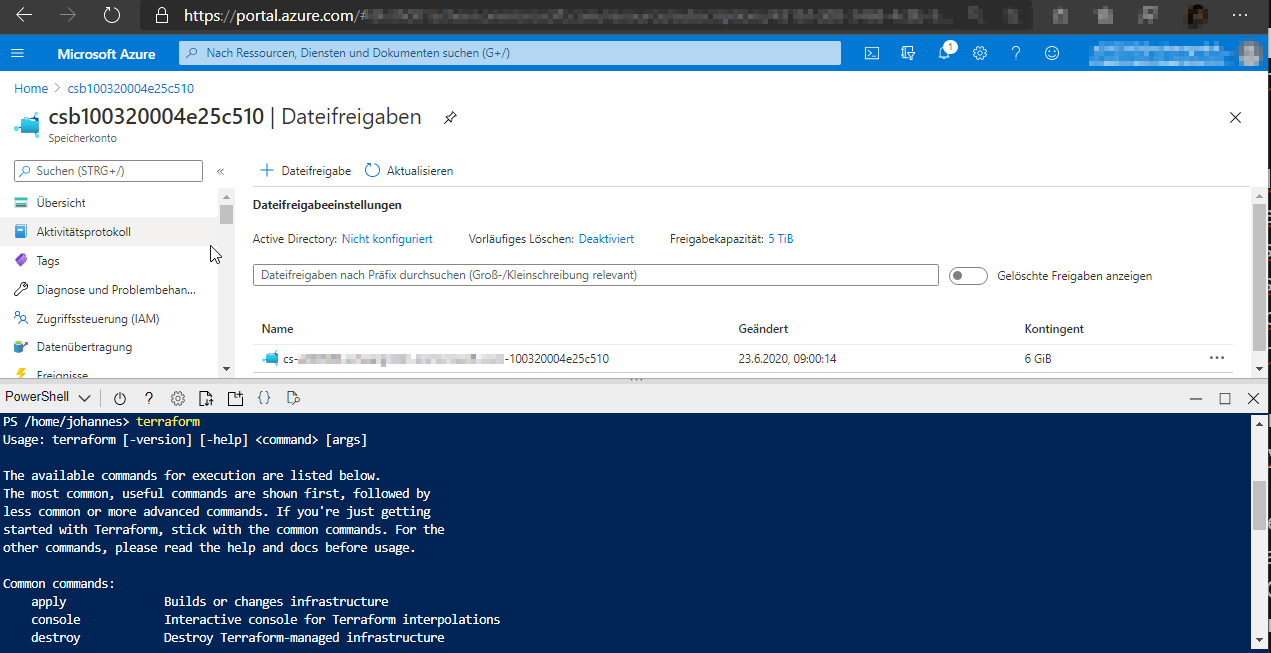The height and width of the screenshot is (653, 1271).
Task: Open the feedback smiley icon
Action: click(x=1052, y=53)
